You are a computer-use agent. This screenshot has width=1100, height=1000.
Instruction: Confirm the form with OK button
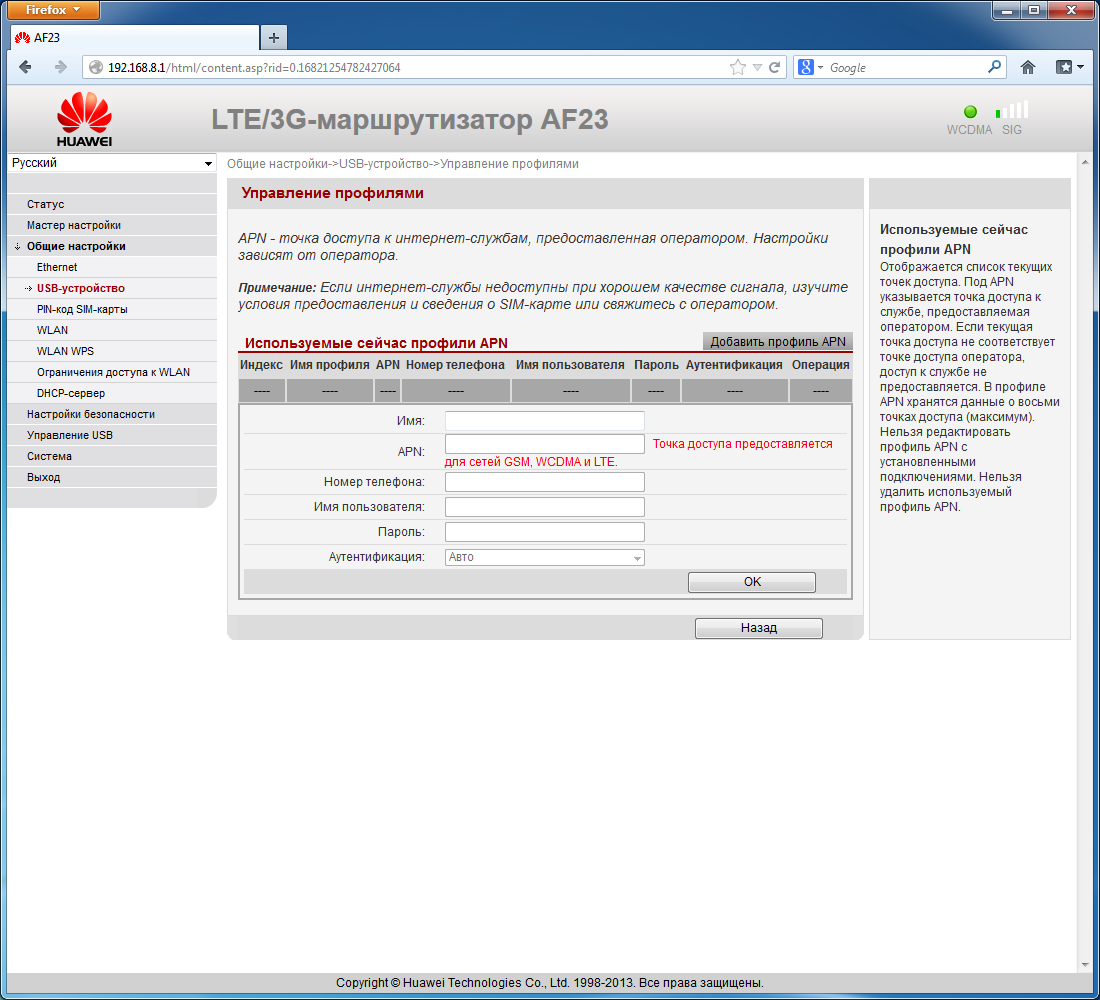751,582
